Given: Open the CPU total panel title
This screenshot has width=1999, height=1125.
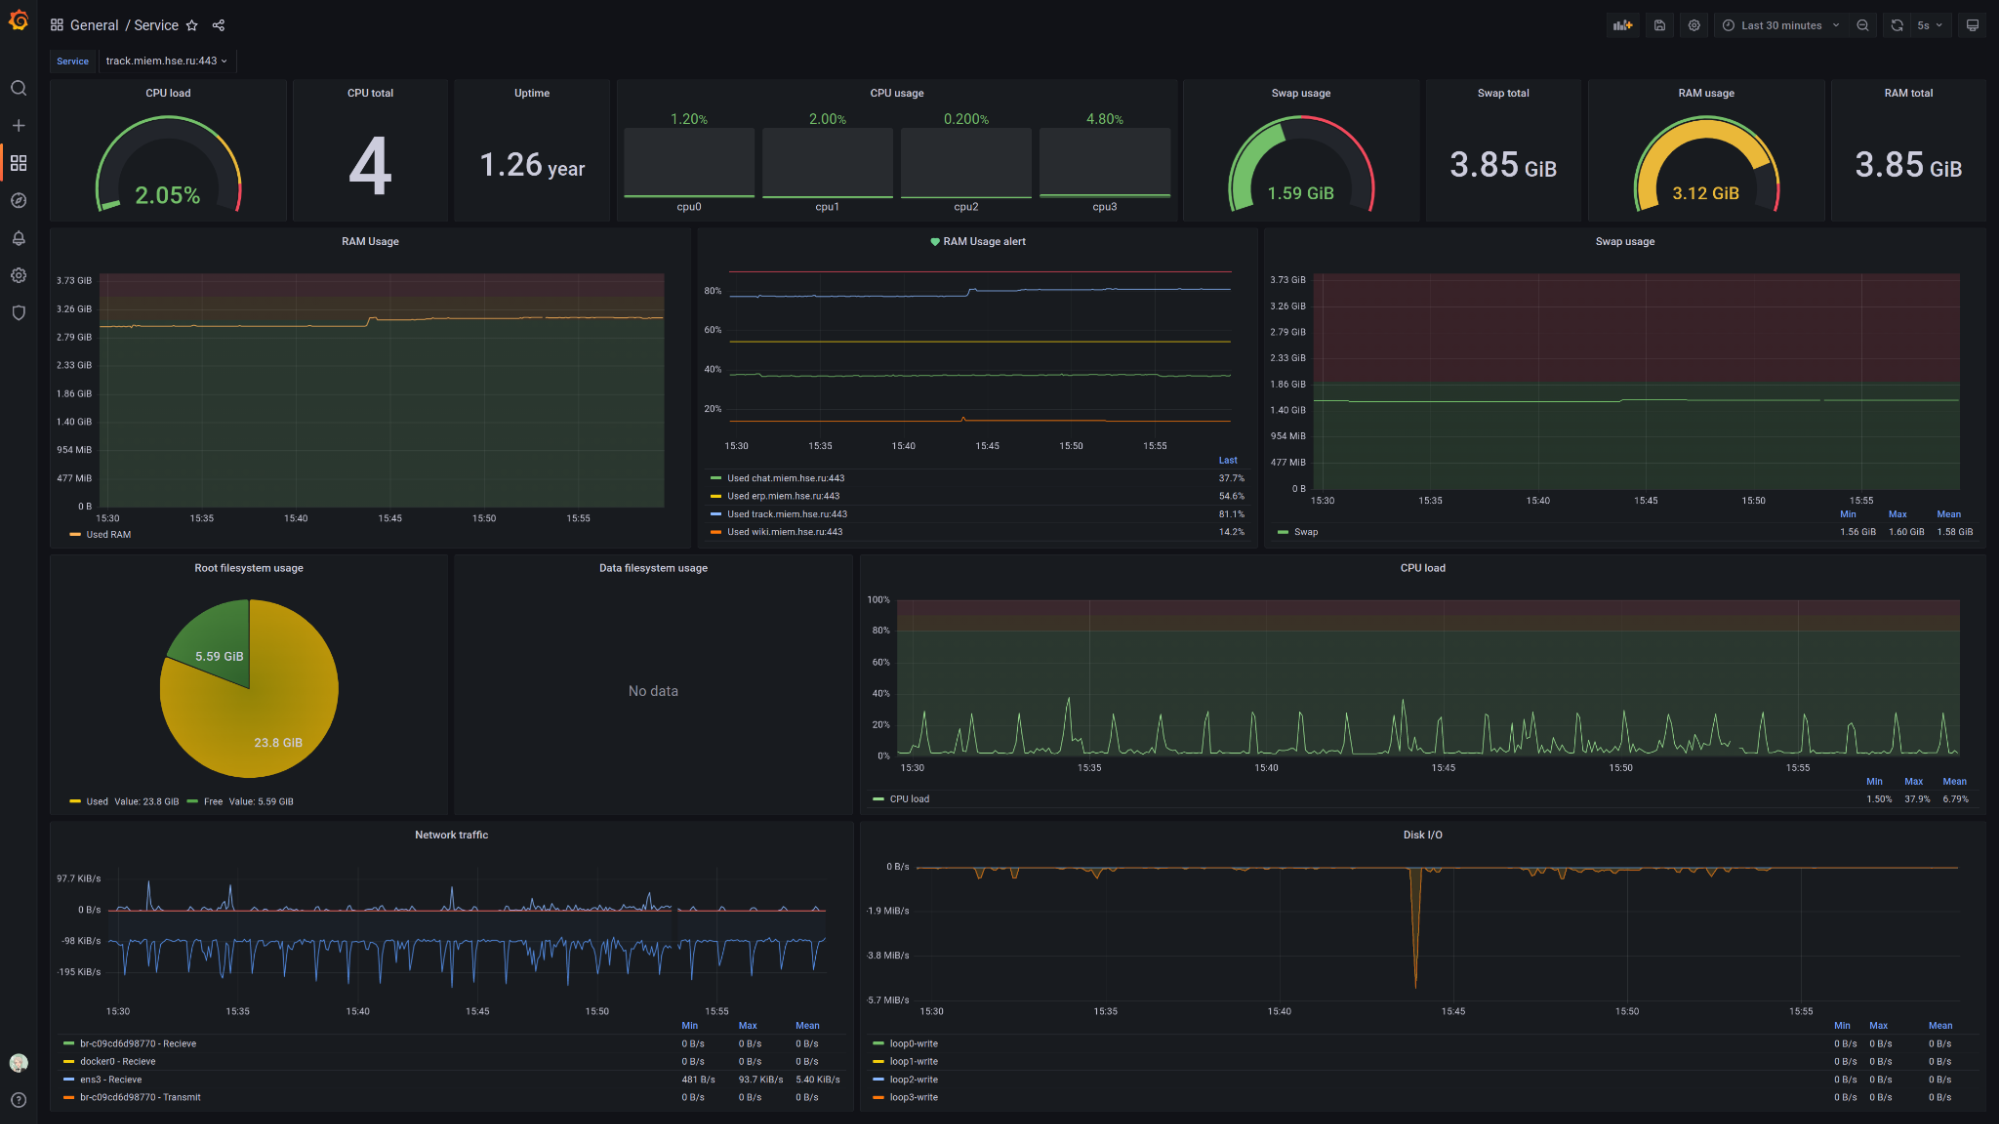Looking at the screenshot, I should pos(370,93).
